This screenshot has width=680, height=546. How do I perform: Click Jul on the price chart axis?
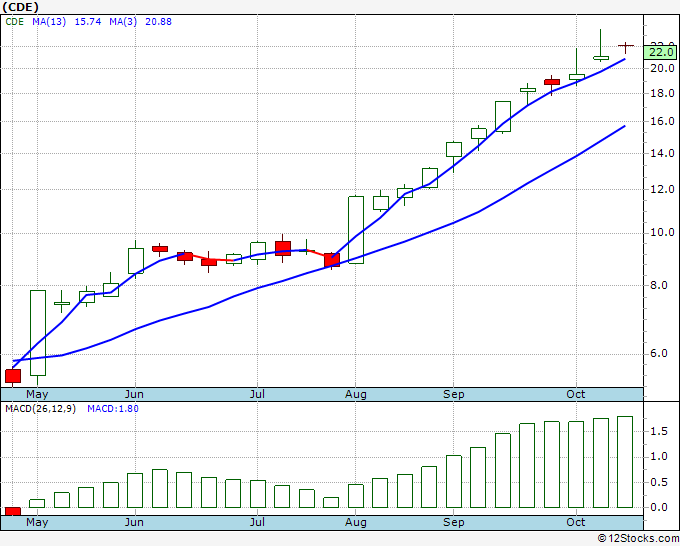coord(257,394)
